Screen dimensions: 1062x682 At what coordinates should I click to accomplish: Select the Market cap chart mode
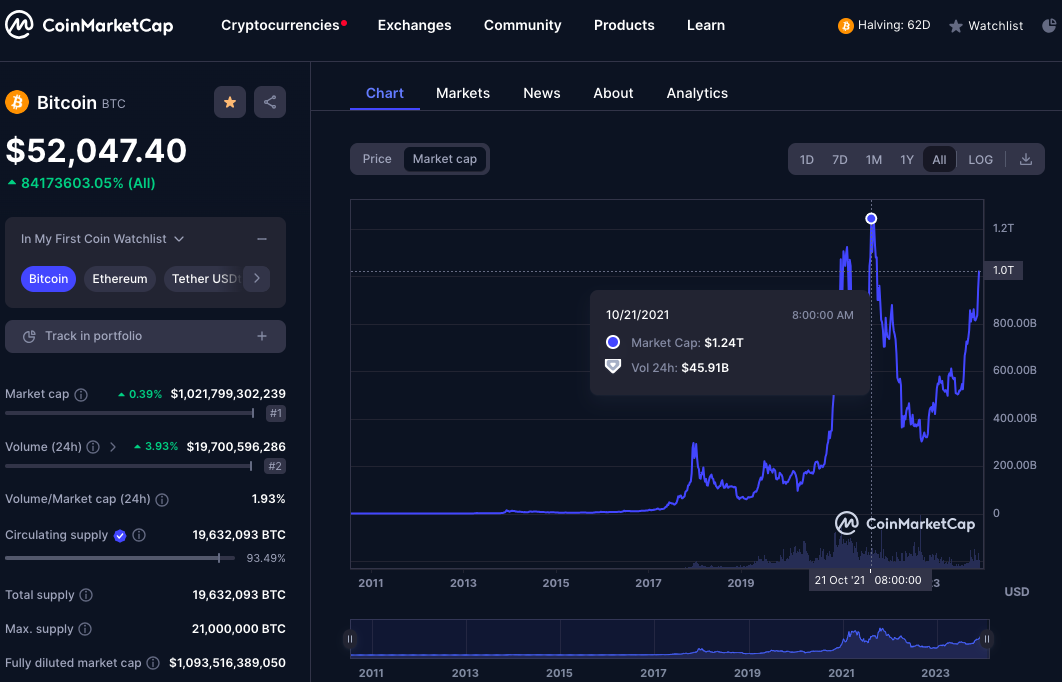pyautogui.click(x=445, y=159)
